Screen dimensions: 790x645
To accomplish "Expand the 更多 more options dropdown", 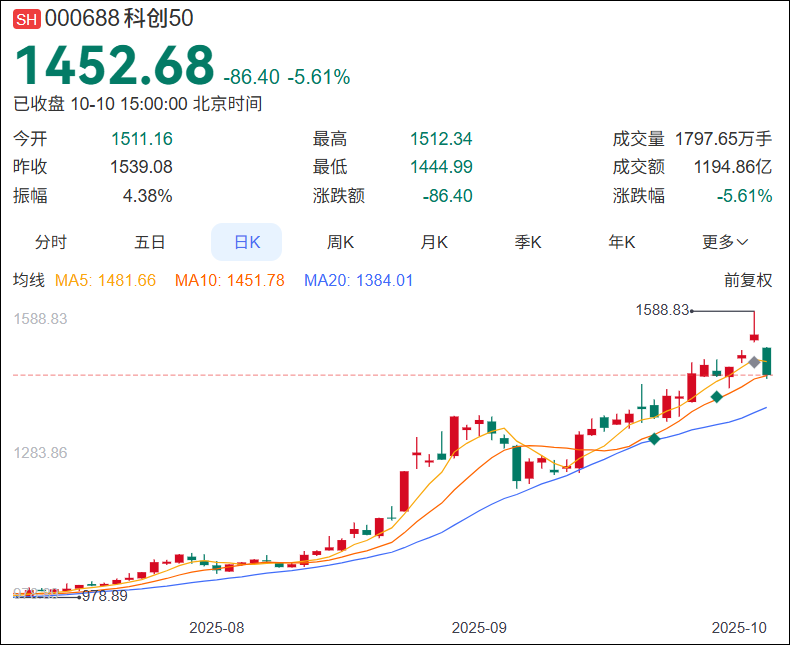I will click(725, 242).
